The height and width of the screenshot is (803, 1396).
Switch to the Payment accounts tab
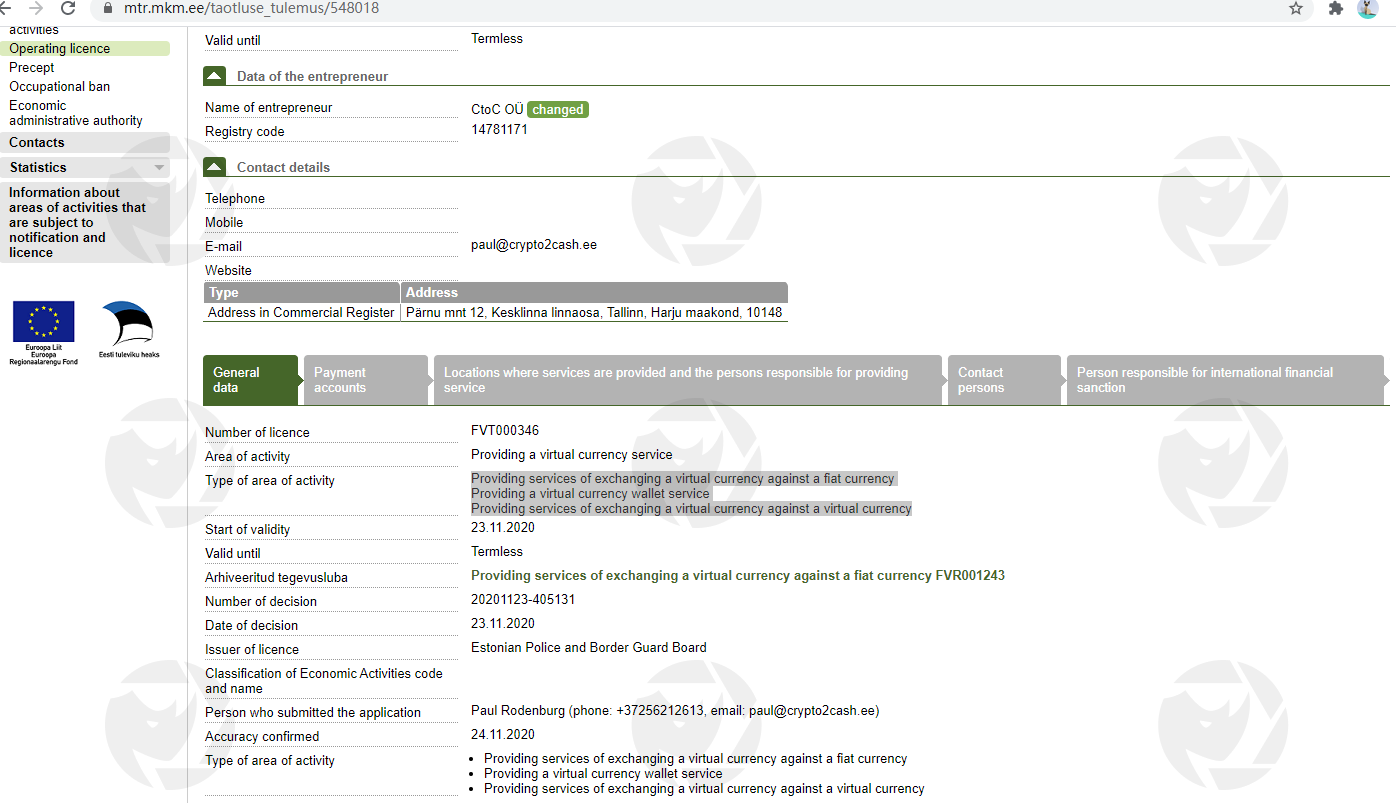pos(365,380)
